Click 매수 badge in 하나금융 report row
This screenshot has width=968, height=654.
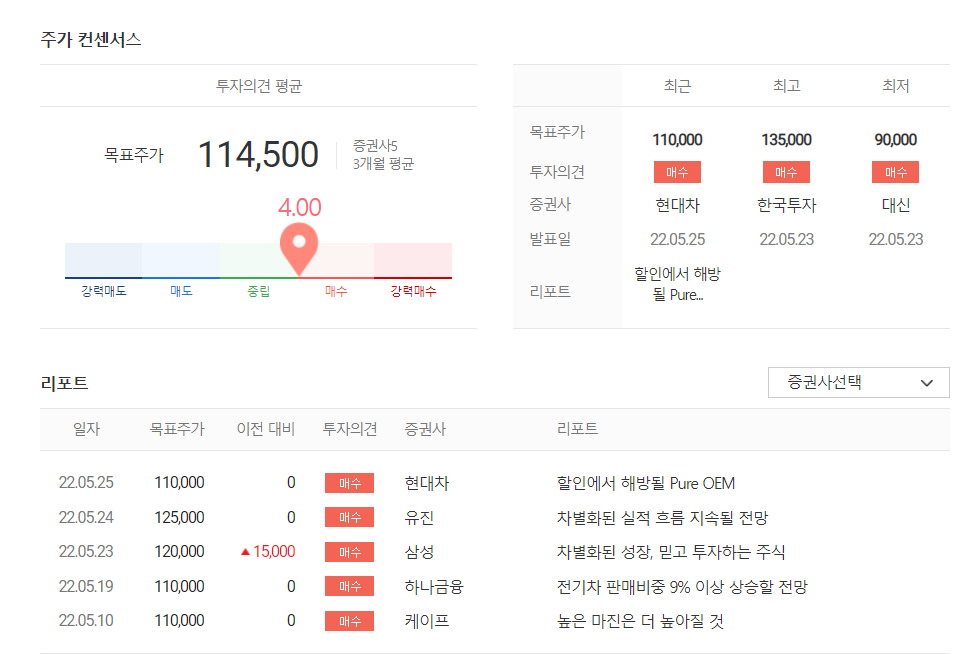[349, 586]
